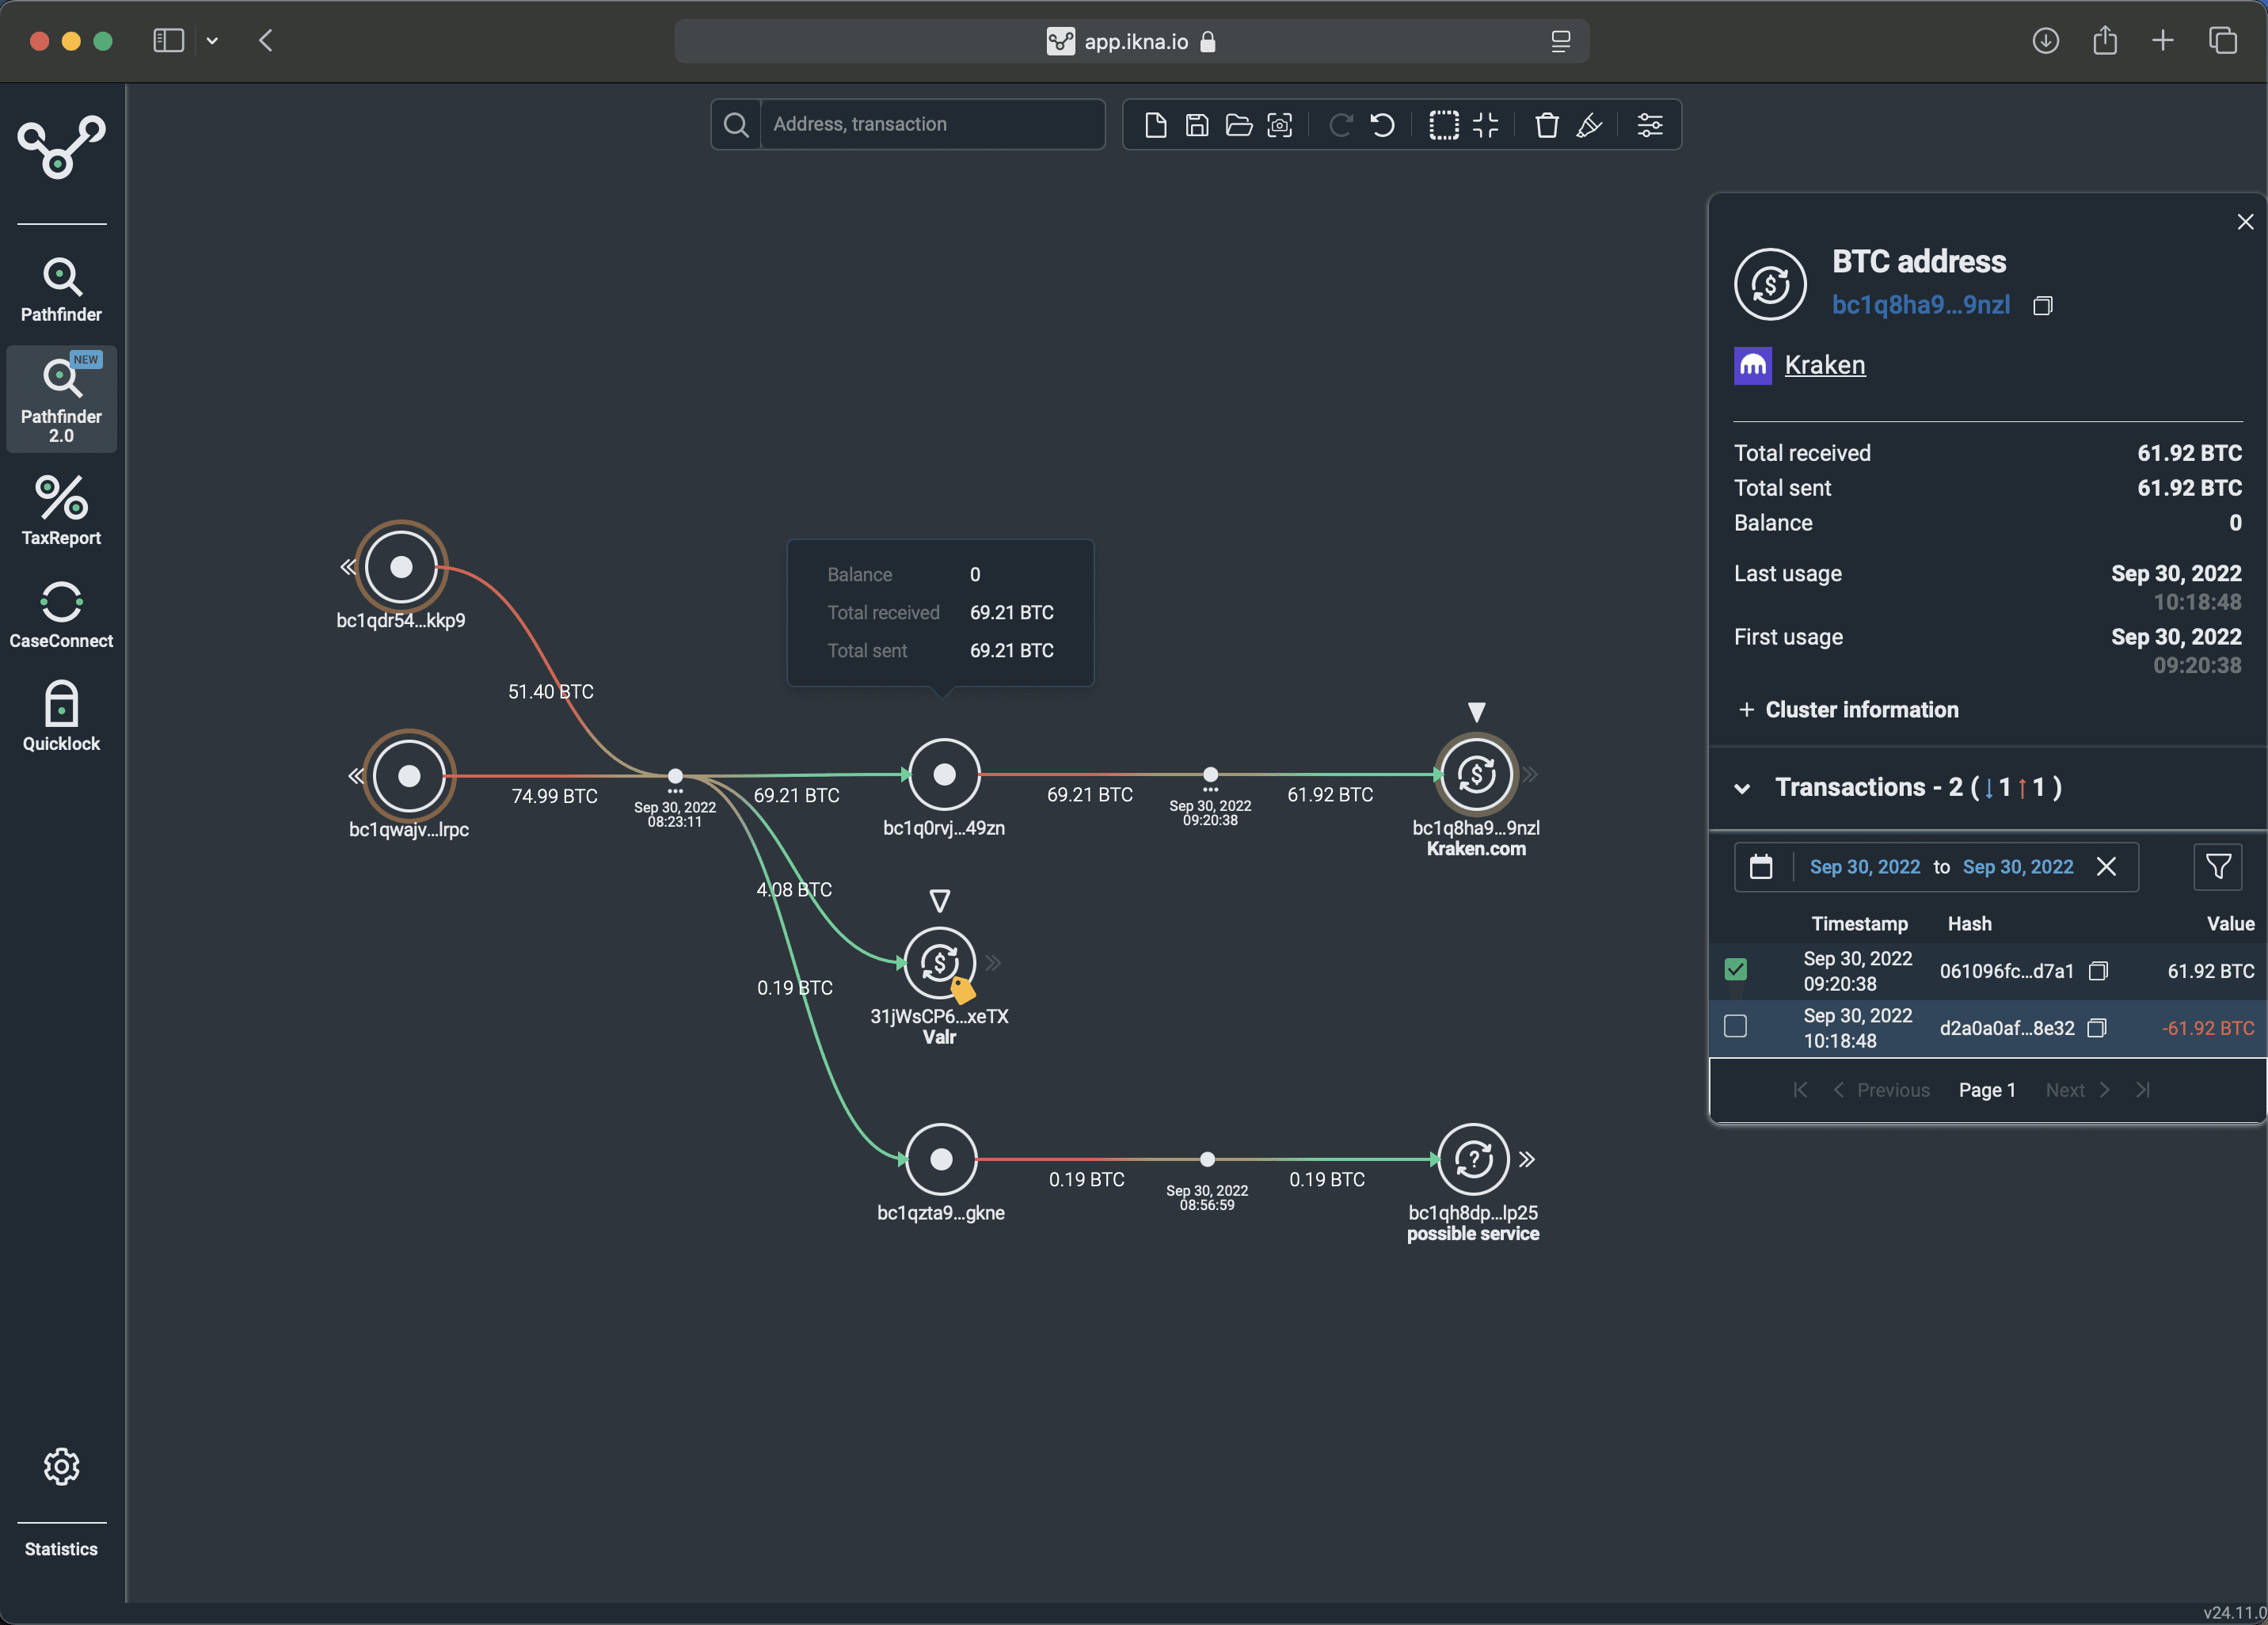
Task: Open the Kraken entity link
Action: [x=1825, y=365]
